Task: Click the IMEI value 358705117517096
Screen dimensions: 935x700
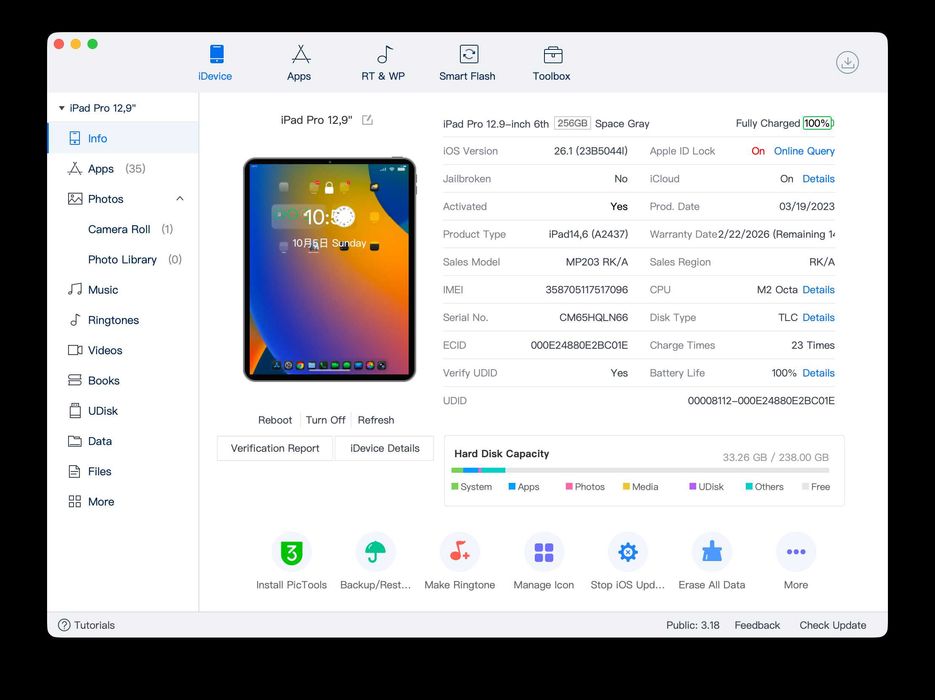Action: (x=586, y=290)
